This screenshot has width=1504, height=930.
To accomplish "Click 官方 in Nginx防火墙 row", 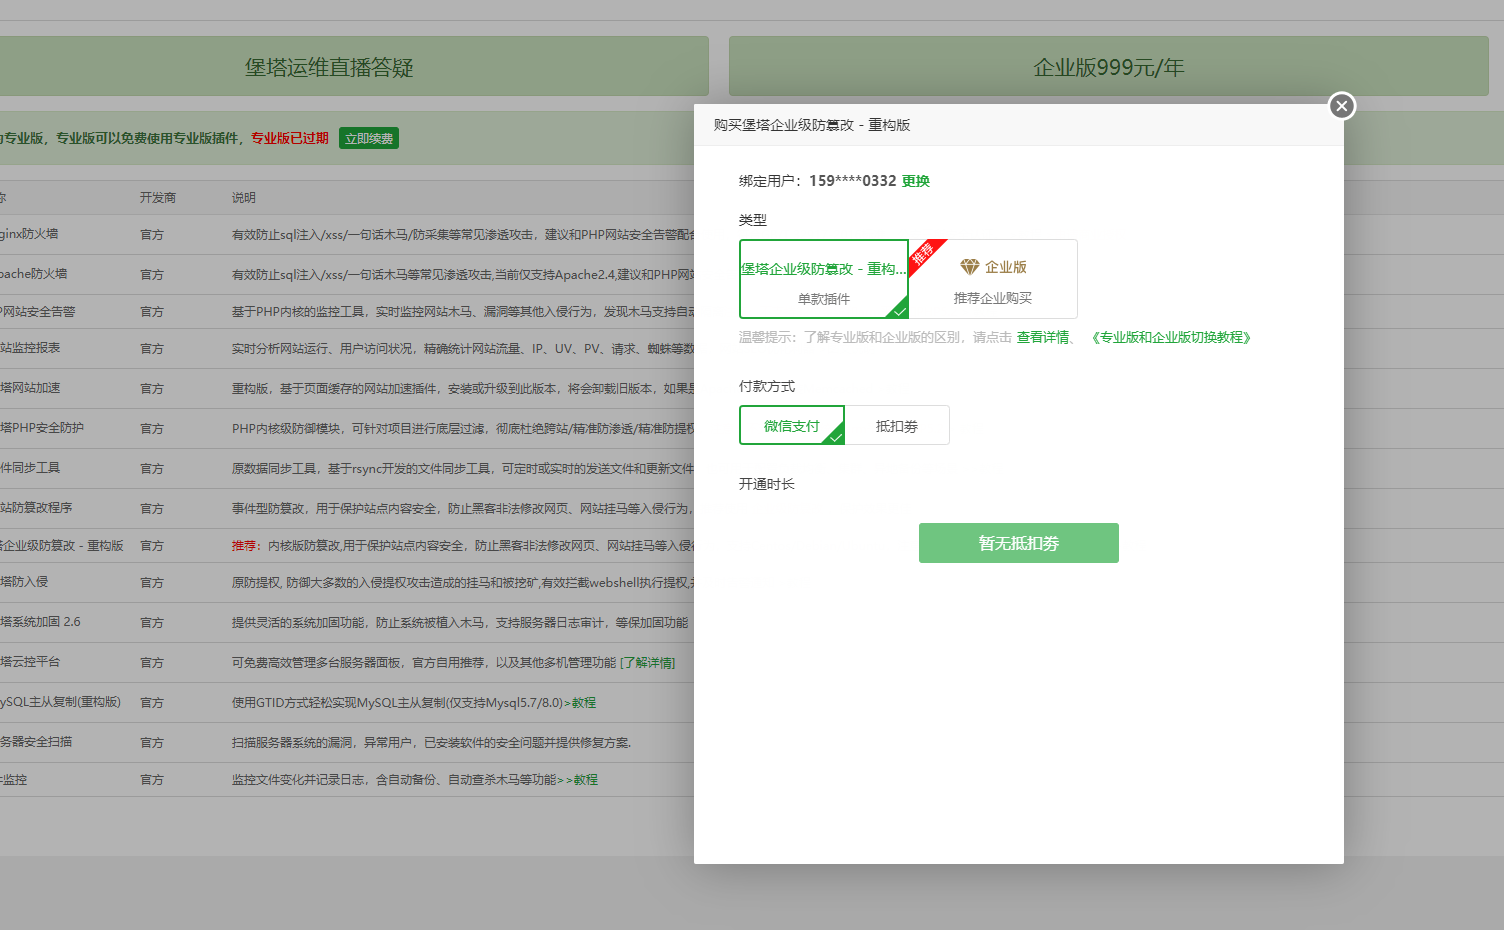I will (152, 234).
